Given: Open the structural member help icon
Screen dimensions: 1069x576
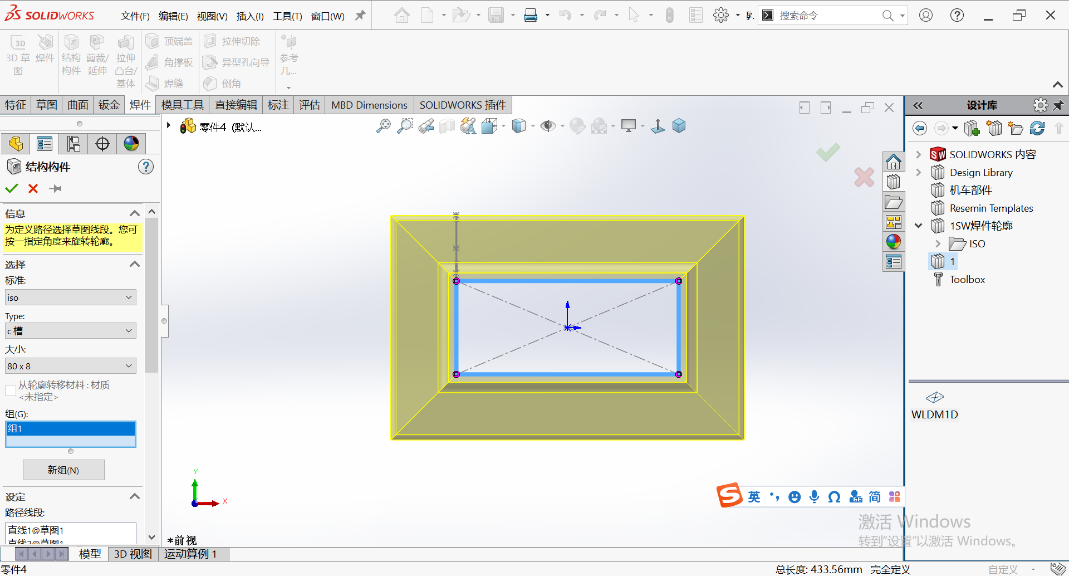Looking at the screenshot, I should 145,167.
